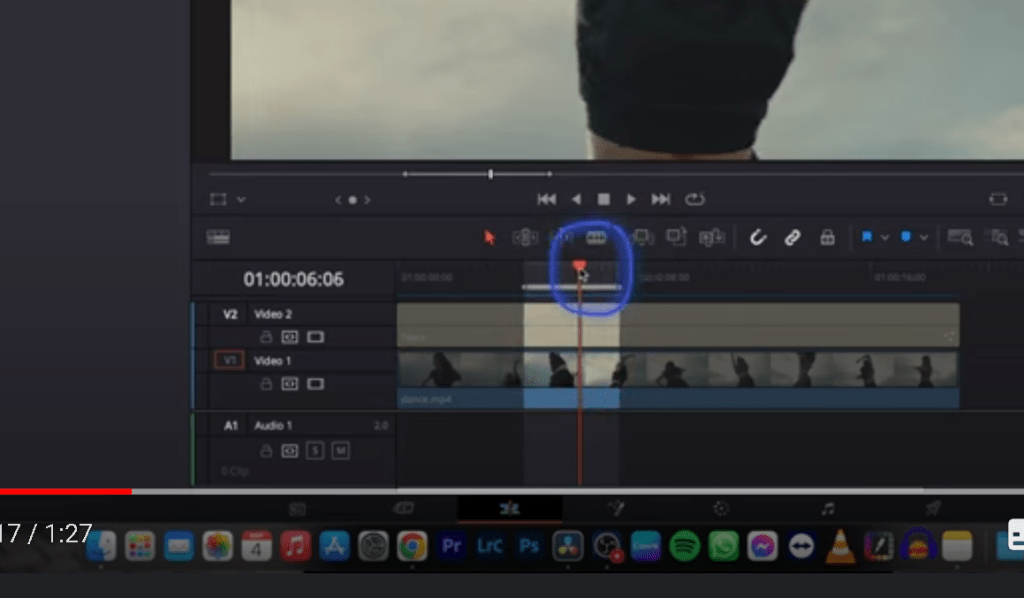
Task: Open Photoshop from the Dock
Action: point(528,546)
